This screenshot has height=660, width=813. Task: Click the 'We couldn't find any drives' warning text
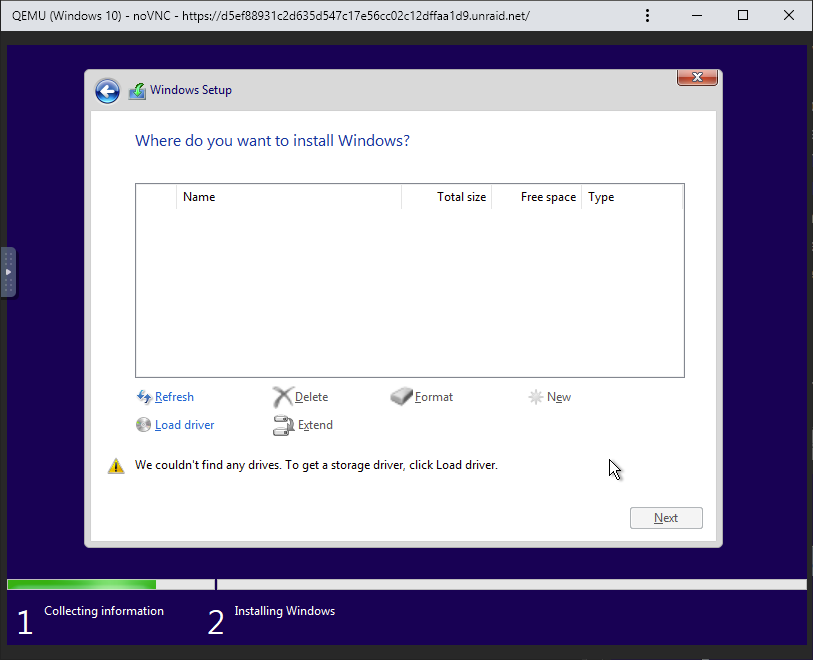pos(316,465)
